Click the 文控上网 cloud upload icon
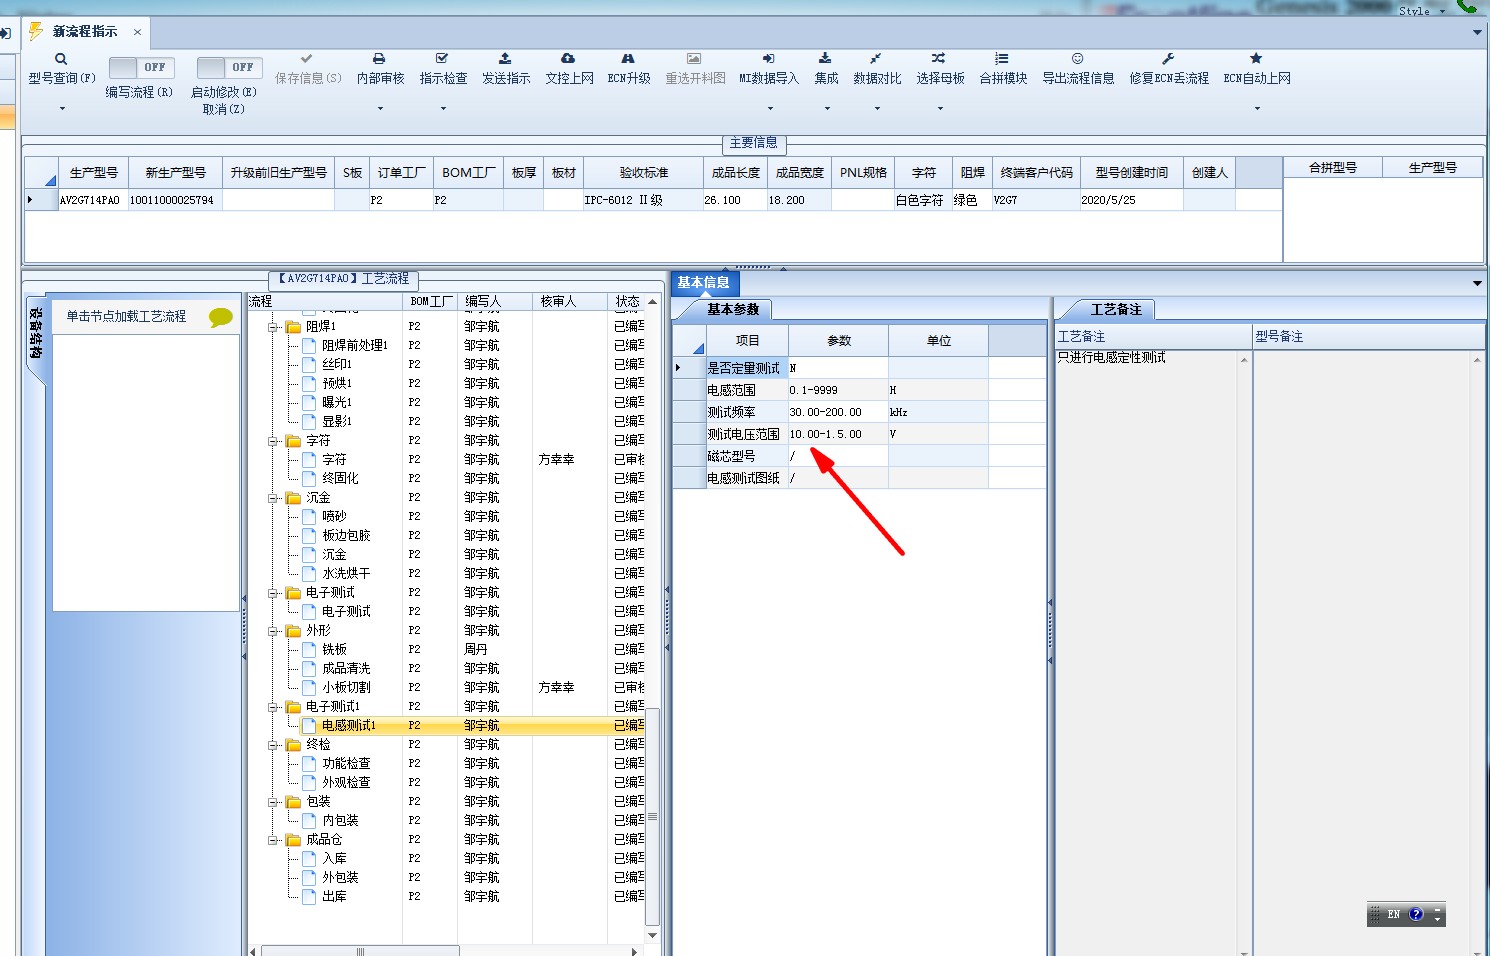This screenshot has width=1490, height=956. point(568,59)
